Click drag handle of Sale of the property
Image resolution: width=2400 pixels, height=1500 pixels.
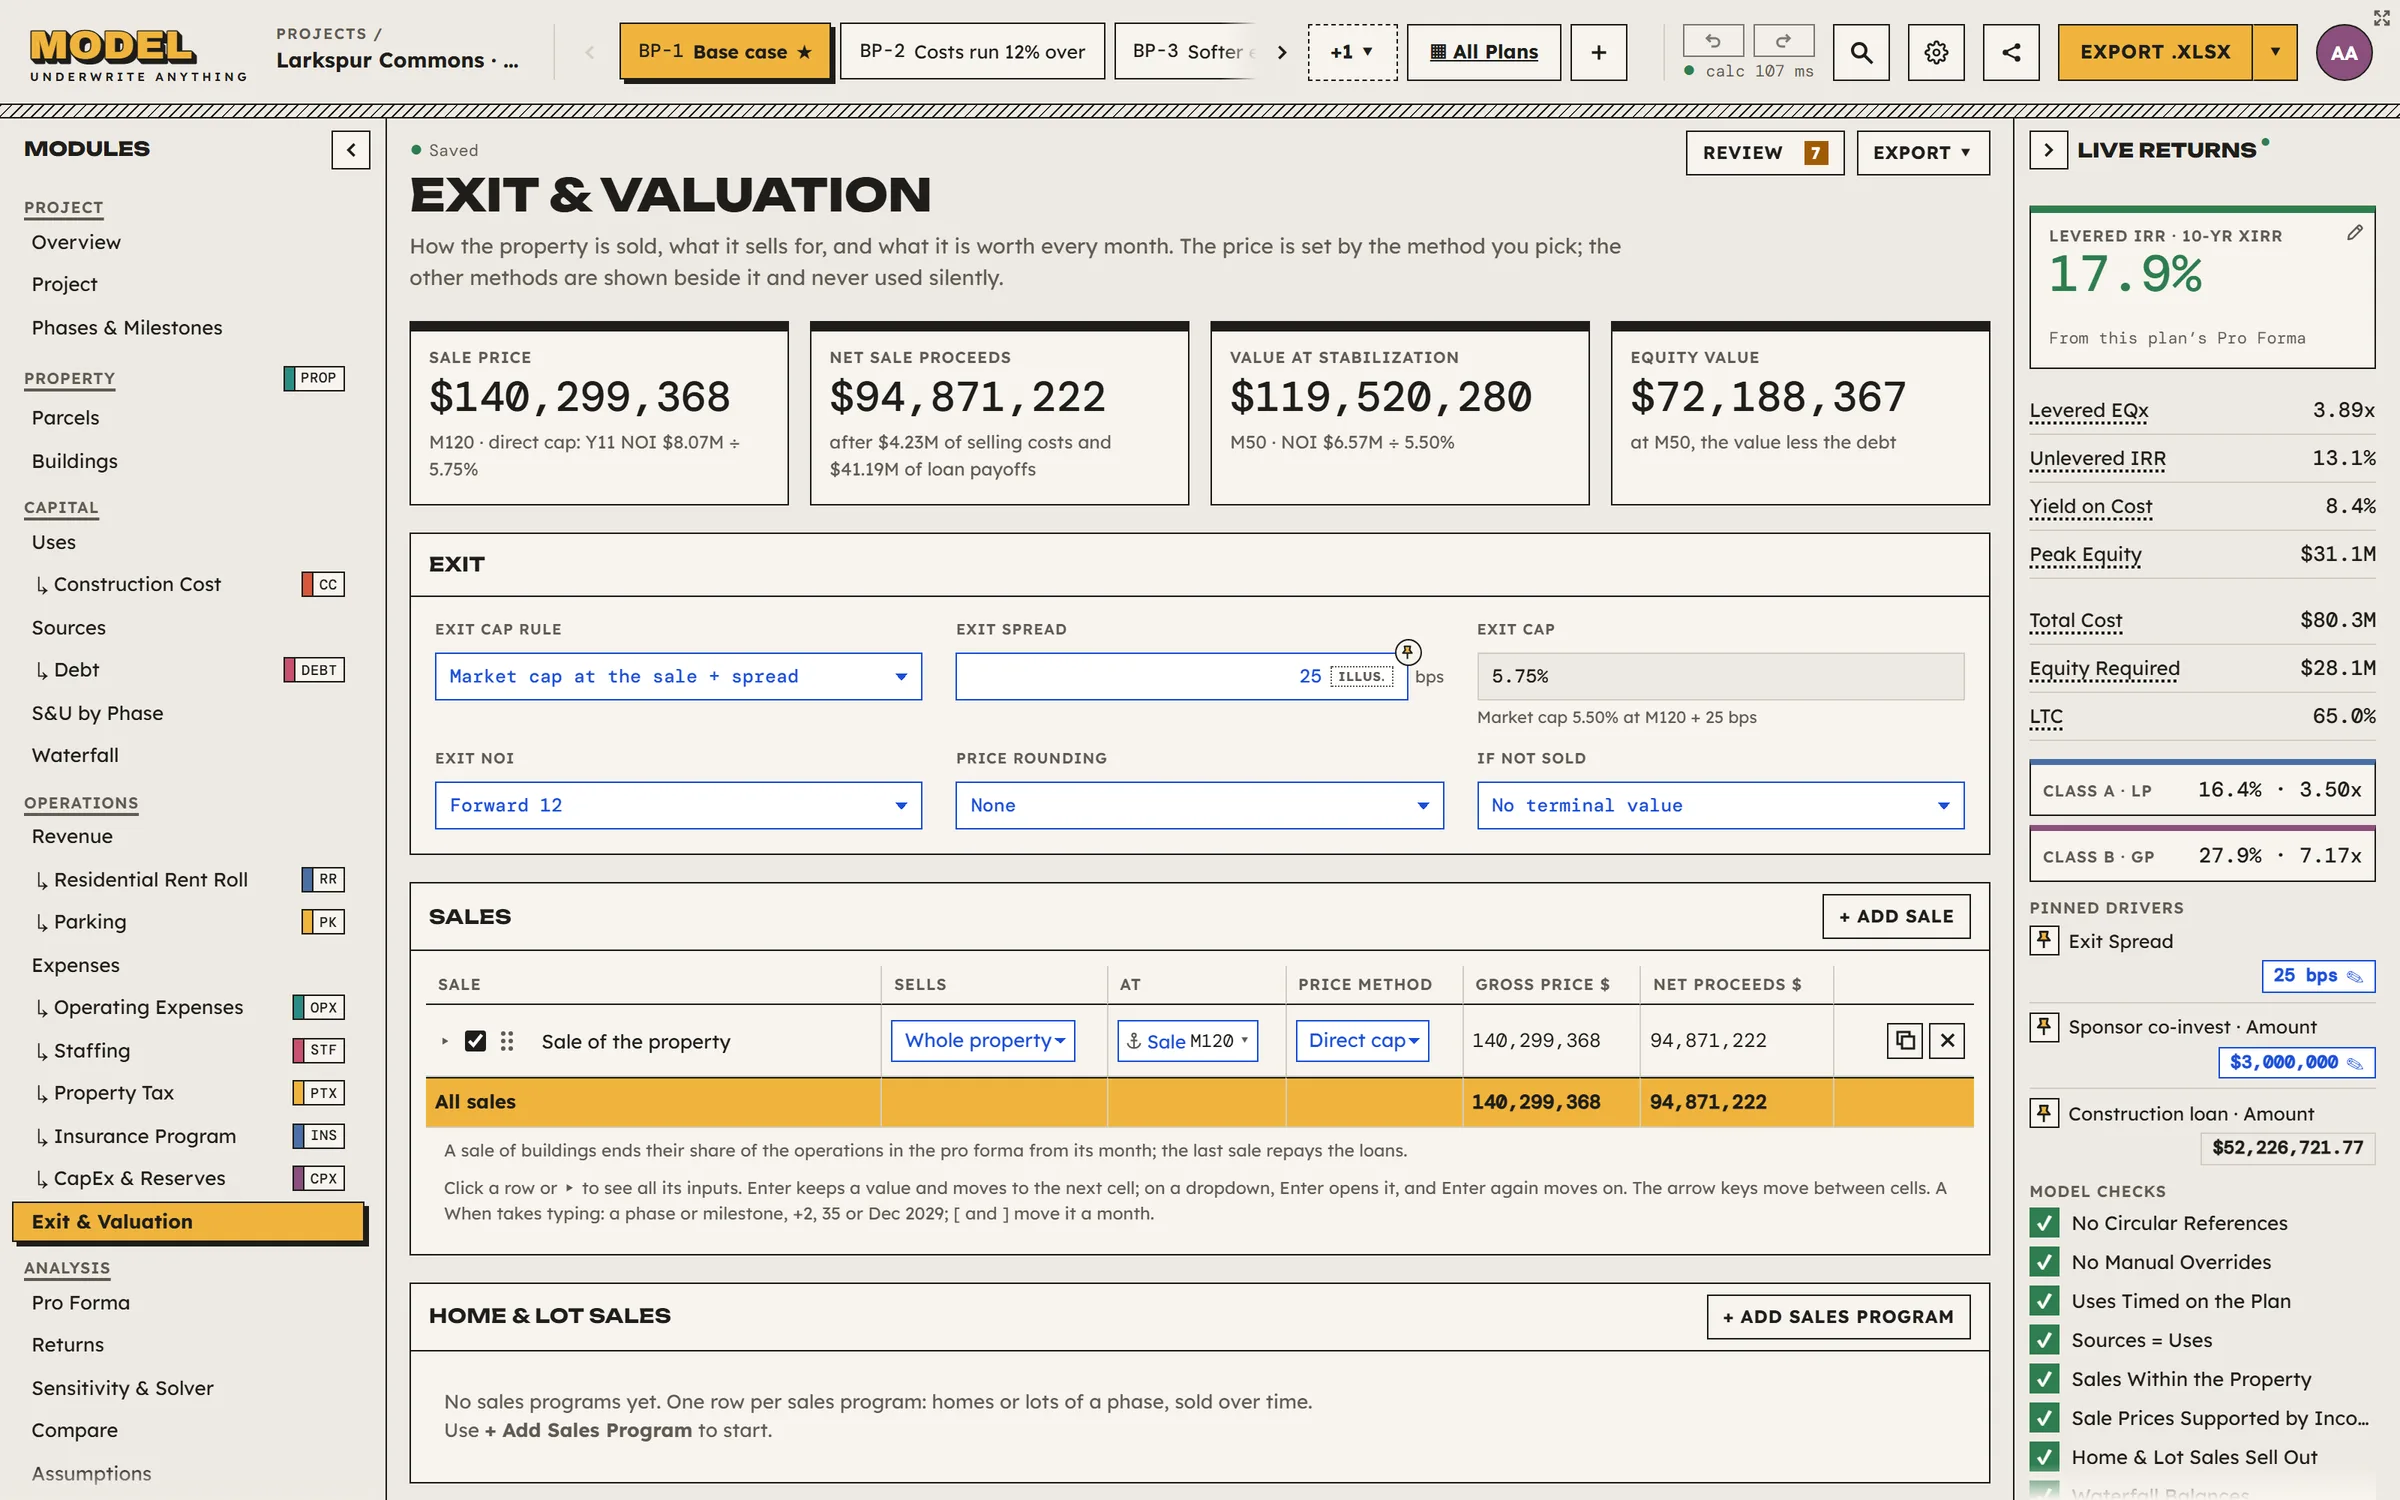click(x=507, y=1041)
